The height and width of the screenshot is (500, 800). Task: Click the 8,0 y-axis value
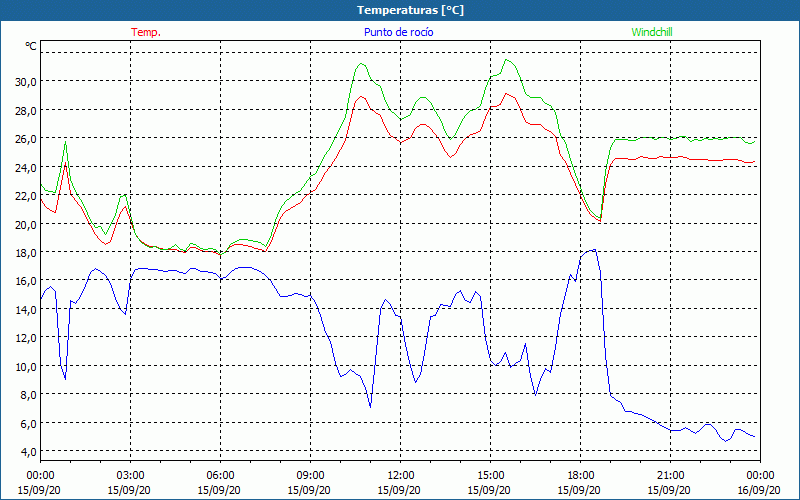(x=28, y=394)
